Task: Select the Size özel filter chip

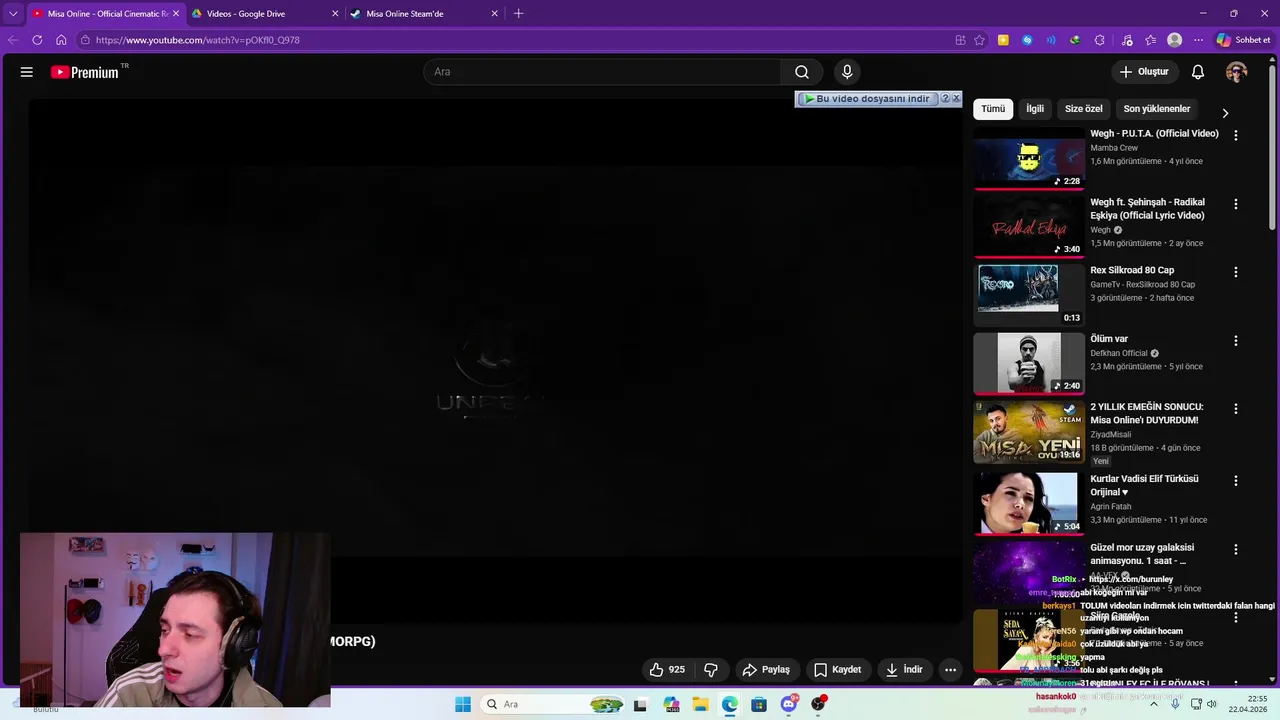Action: pos(1083,109)
